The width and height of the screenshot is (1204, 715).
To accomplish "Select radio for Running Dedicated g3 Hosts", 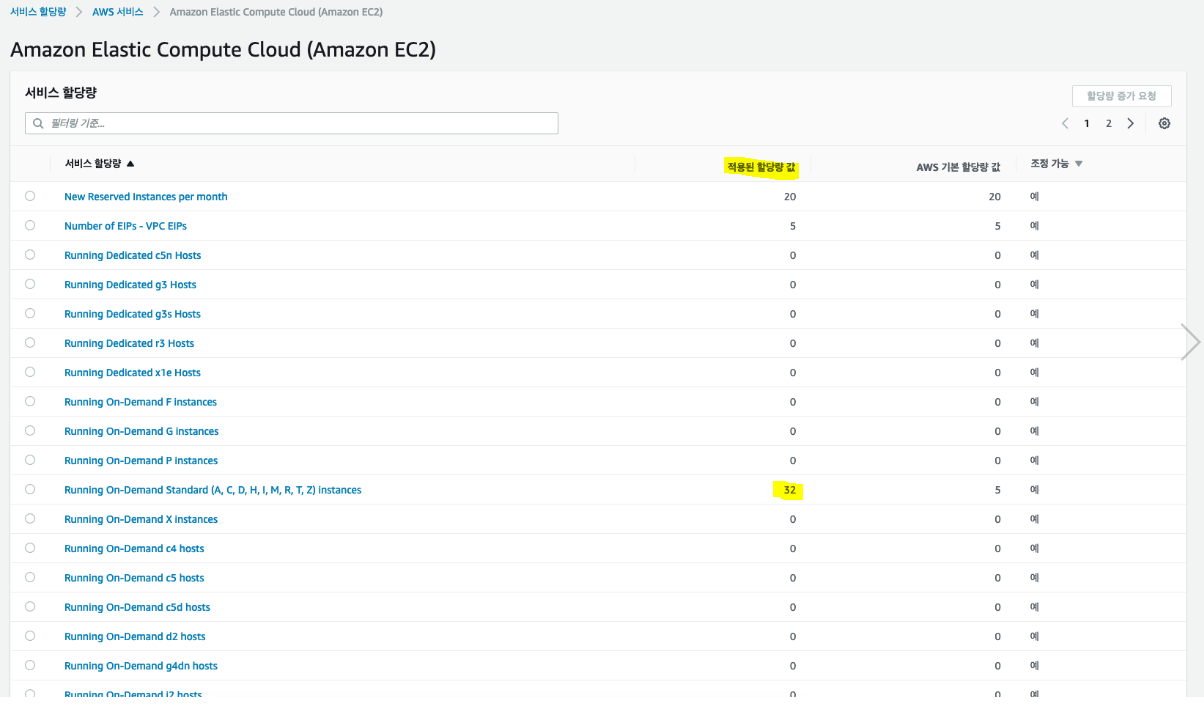I will pos(30,284).
